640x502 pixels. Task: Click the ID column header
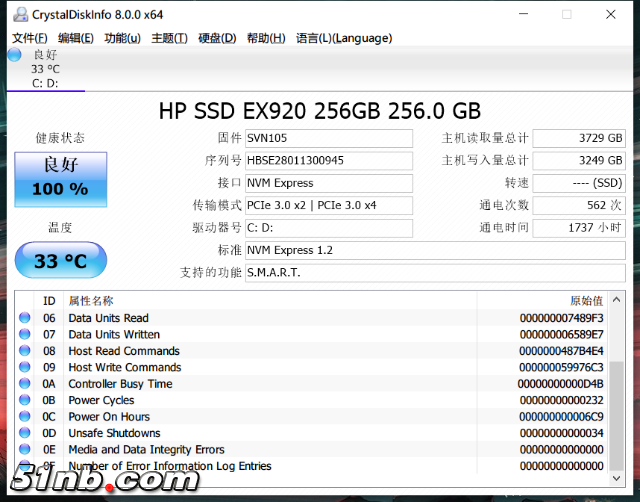[x=49, y=301]
